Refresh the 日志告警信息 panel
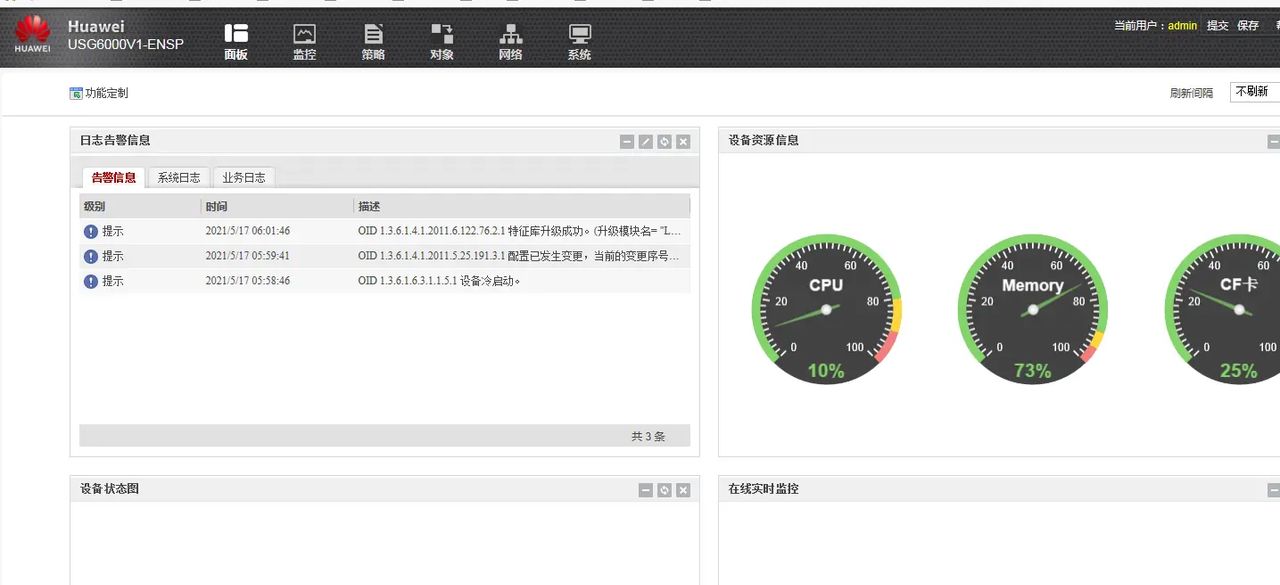Screen dimensions: 1280x585 pyautogui.click(x=664, y=141)
